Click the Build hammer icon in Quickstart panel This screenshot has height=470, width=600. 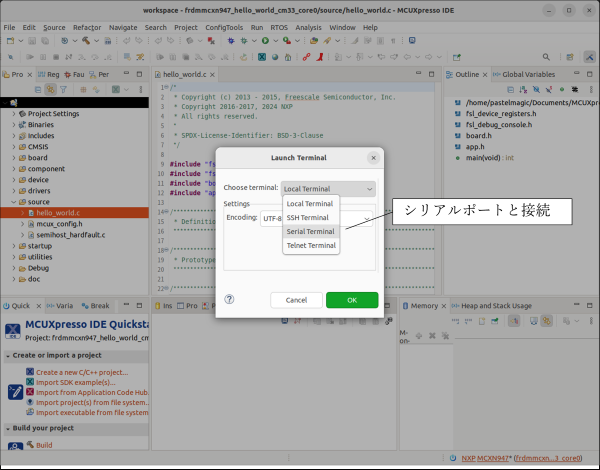coord(29,445)
